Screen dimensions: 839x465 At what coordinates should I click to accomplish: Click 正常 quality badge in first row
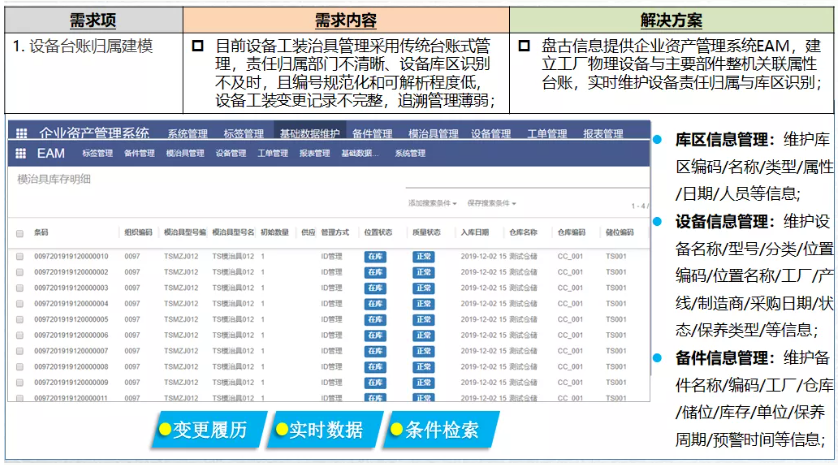423,257
